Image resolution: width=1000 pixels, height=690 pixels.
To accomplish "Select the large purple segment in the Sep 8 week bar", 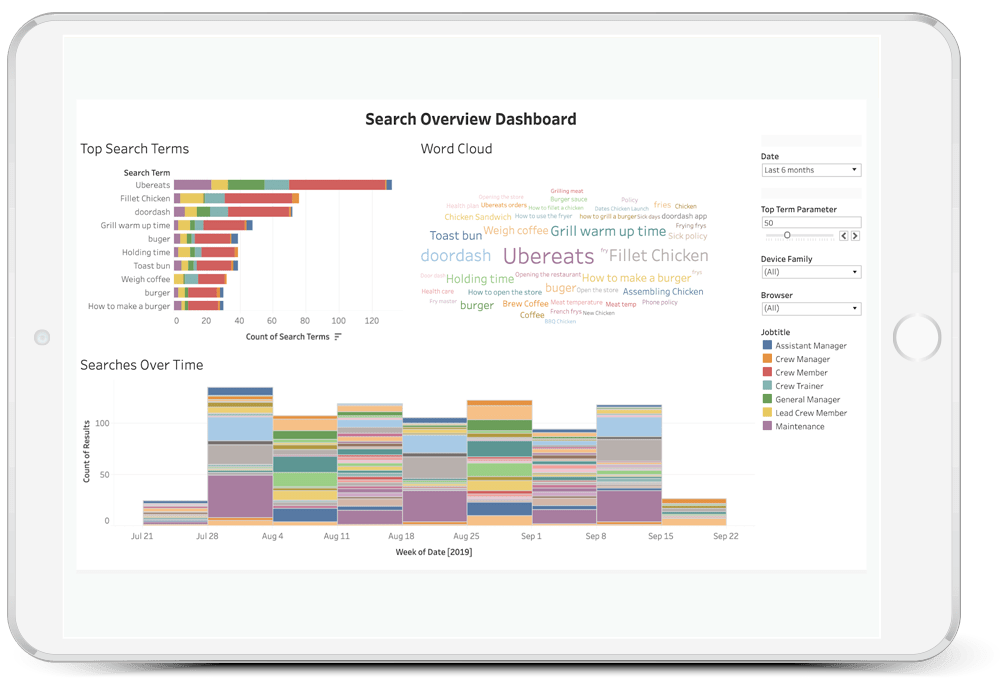I will pos(629,506).
